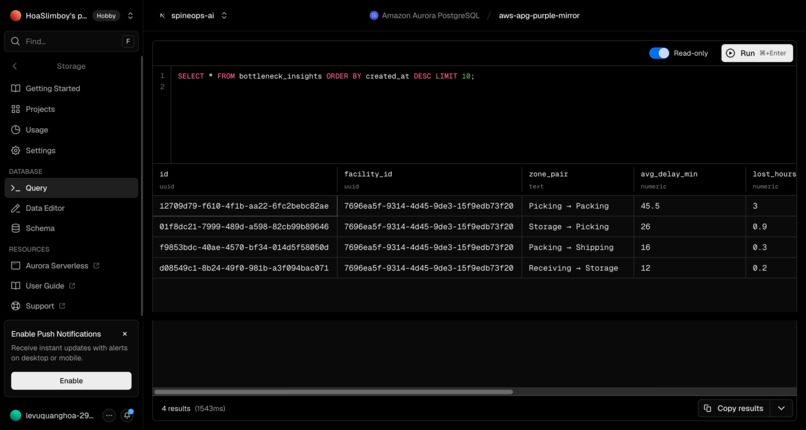Go back with the Storage arrow
Viewport: 806px width, 430px height.
click(x=14, y=66)
